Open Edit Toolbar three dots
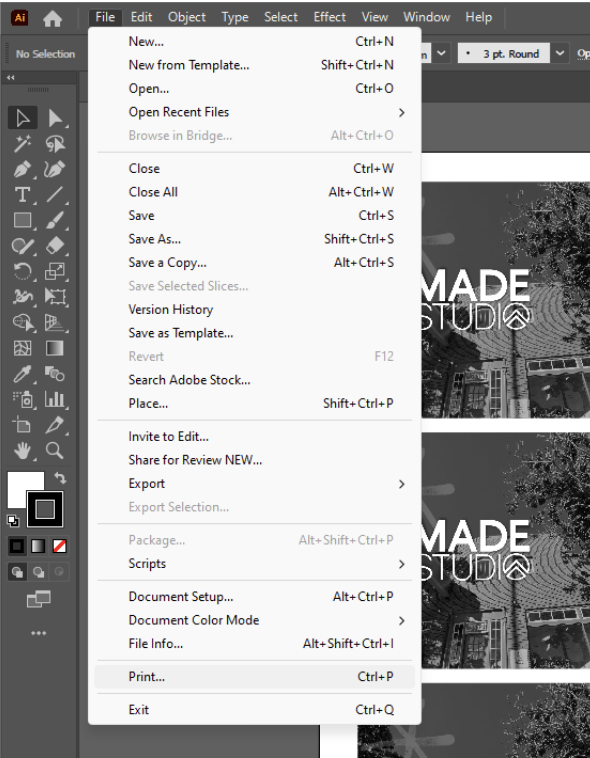Image resolution: width=590 pixels, height=758 pixels. (39, 633)
